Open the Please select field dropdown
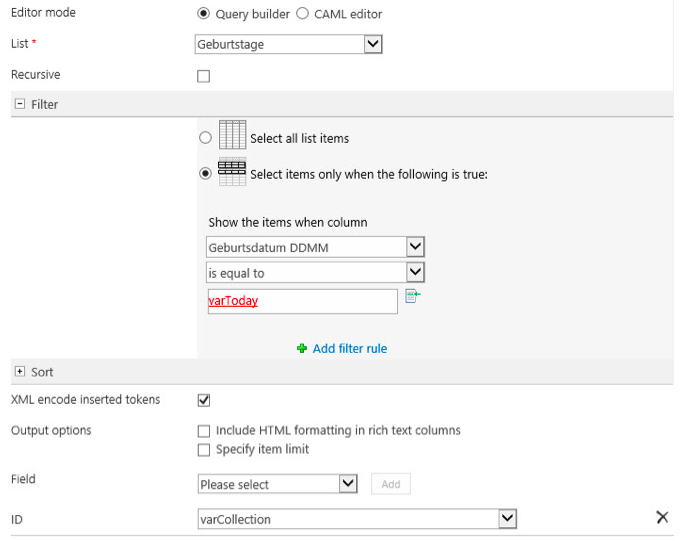The width and height of the screenshot is (687, 541). tap(278, 484)
